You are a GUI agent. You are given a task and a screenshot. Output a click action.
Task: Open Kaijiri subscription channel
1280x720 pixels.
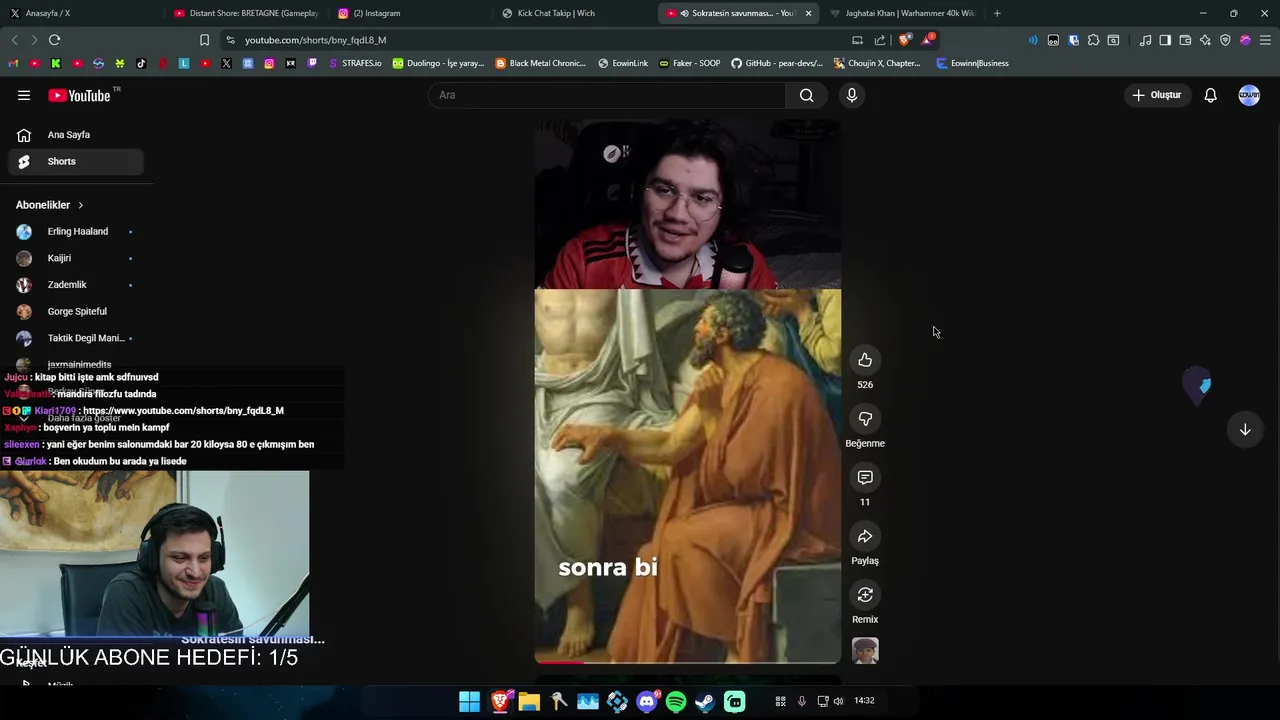pos(77,258)
